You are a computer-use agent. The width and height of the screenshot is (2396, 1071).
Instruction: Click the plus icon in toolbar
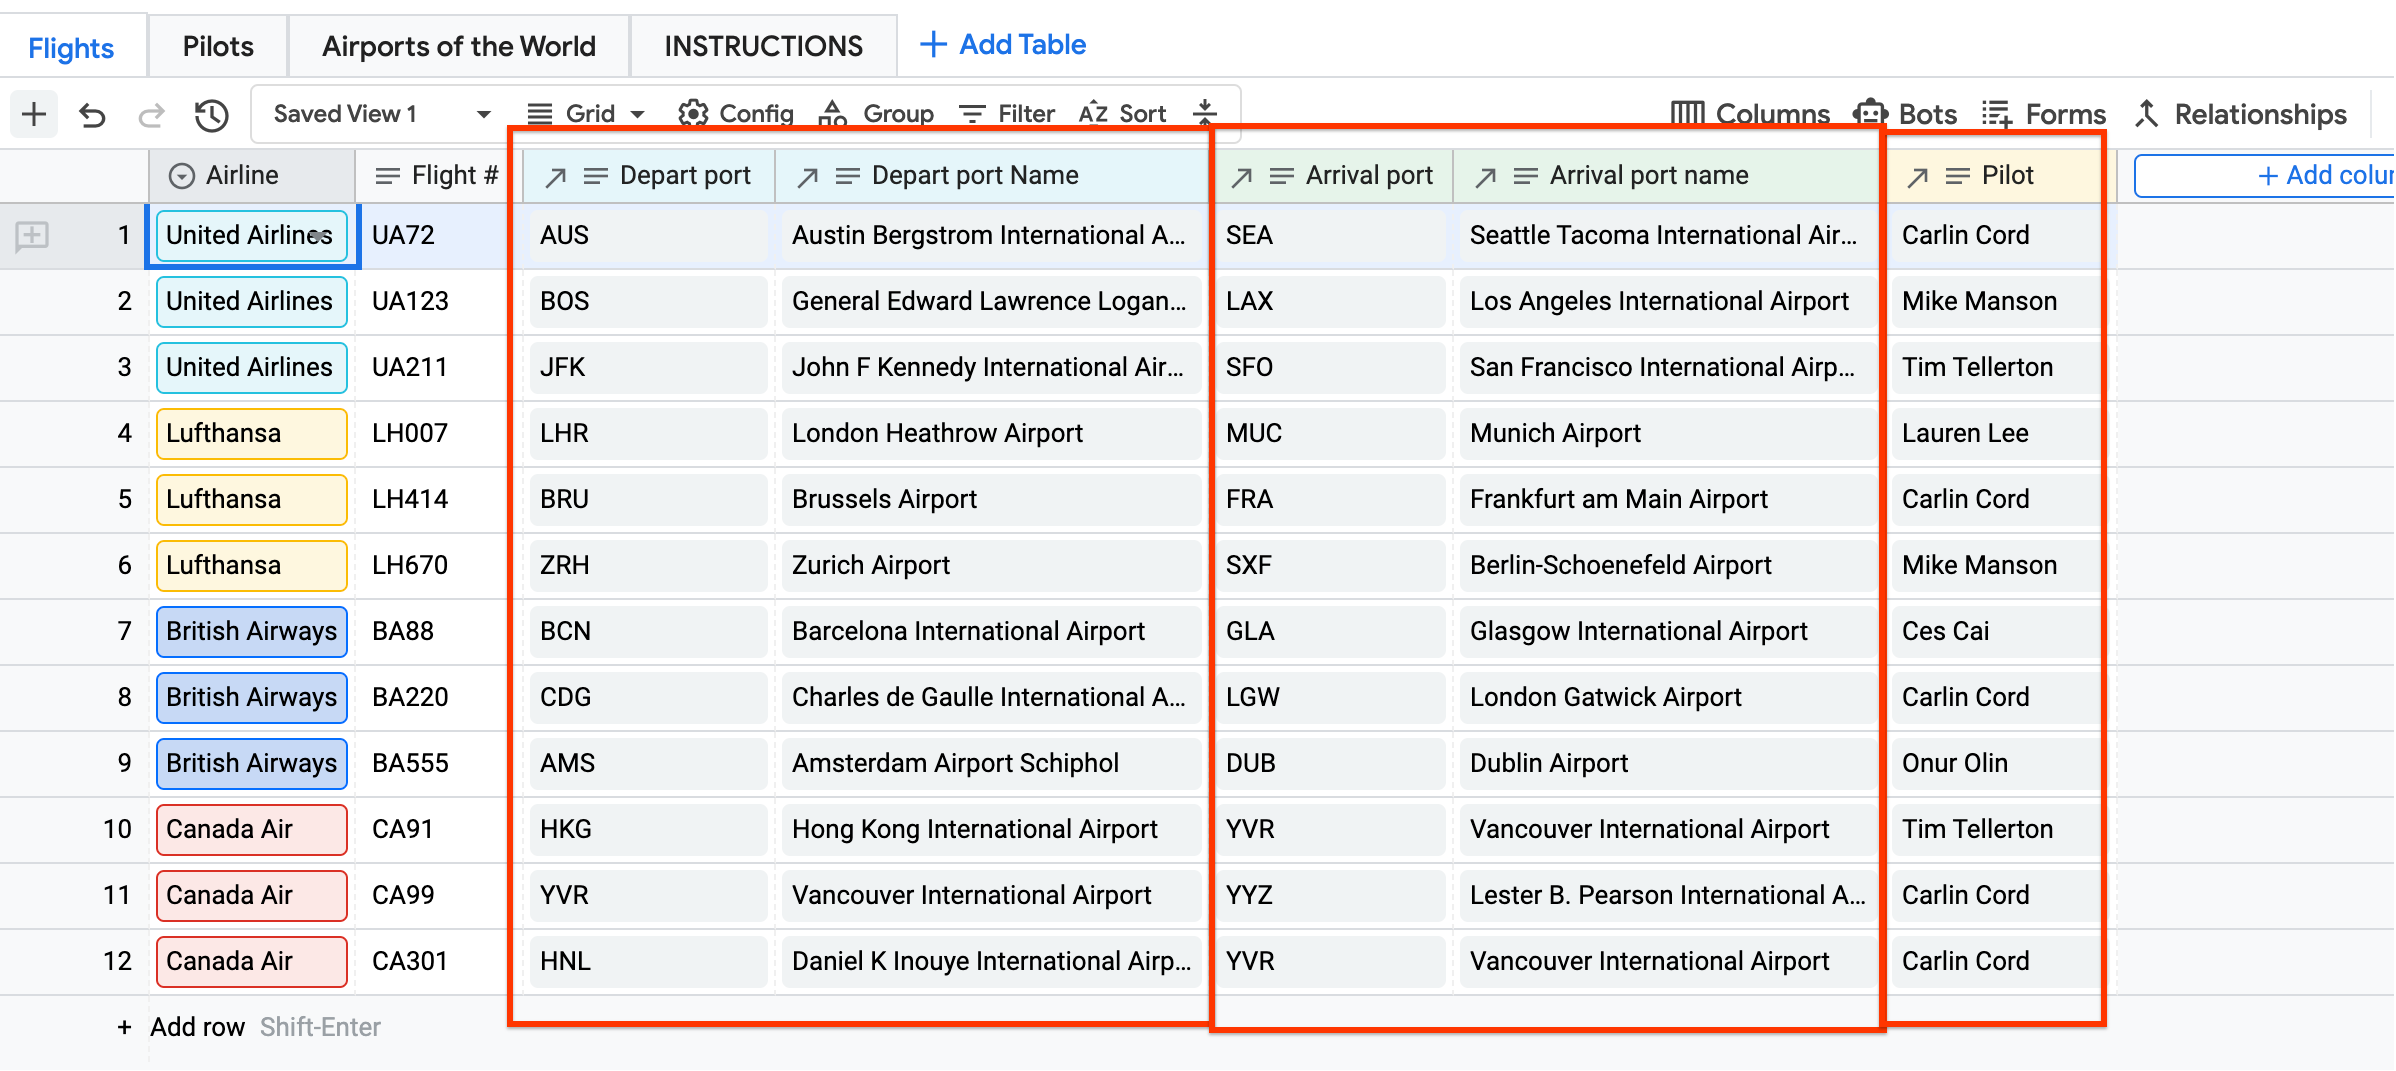[x=34, y=114]
